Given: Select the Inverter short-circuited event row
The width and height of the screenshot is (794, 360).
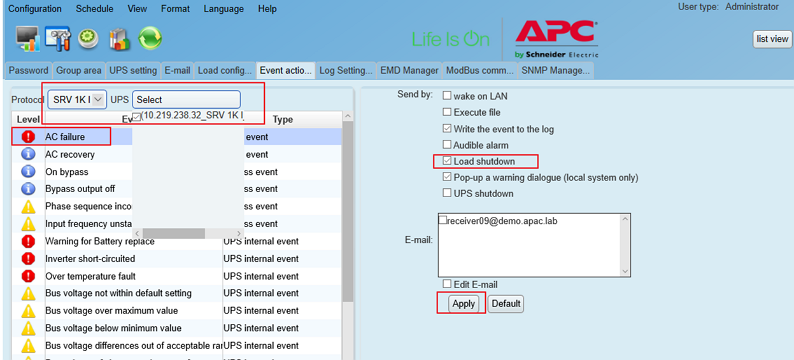Looking at the screenshot, I should point(177,259).
